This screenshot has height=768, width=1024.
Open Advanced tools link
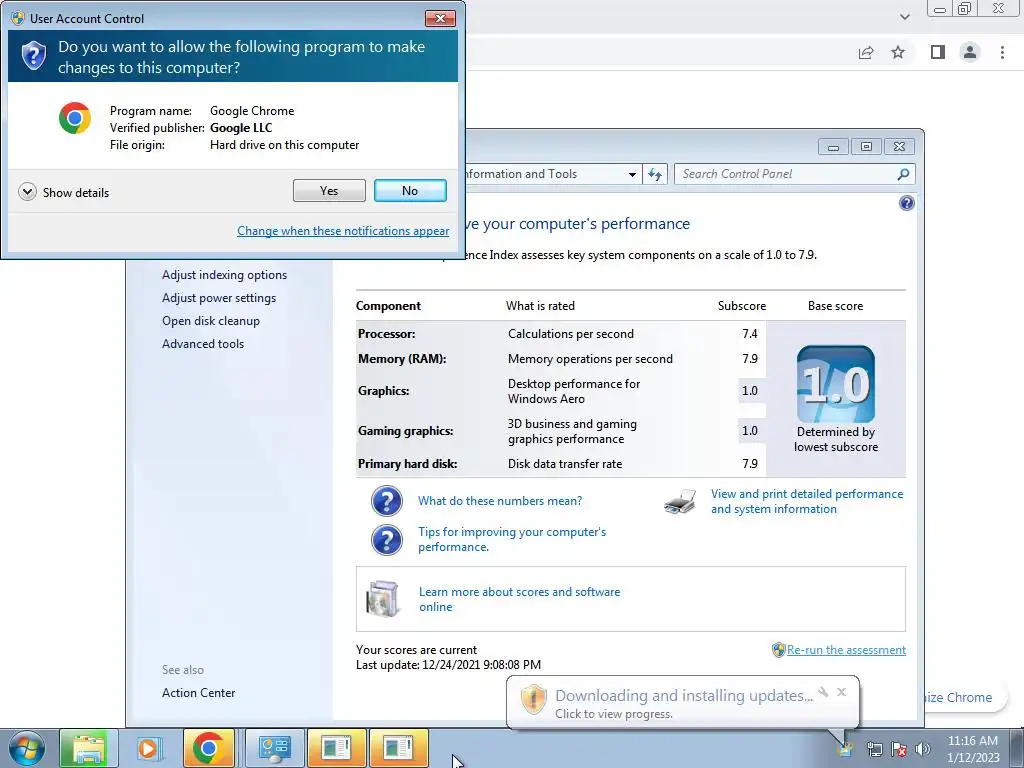(x=203, y=344)
